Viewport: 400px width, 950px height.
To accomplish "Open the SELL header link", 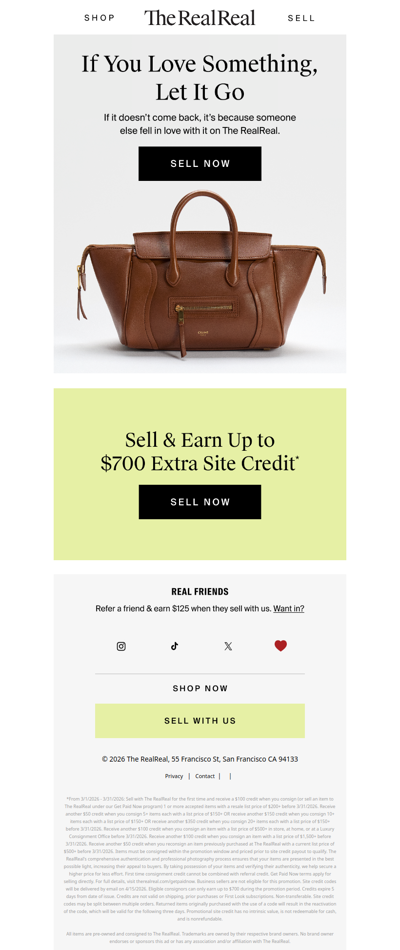I will tap(301, 18).
